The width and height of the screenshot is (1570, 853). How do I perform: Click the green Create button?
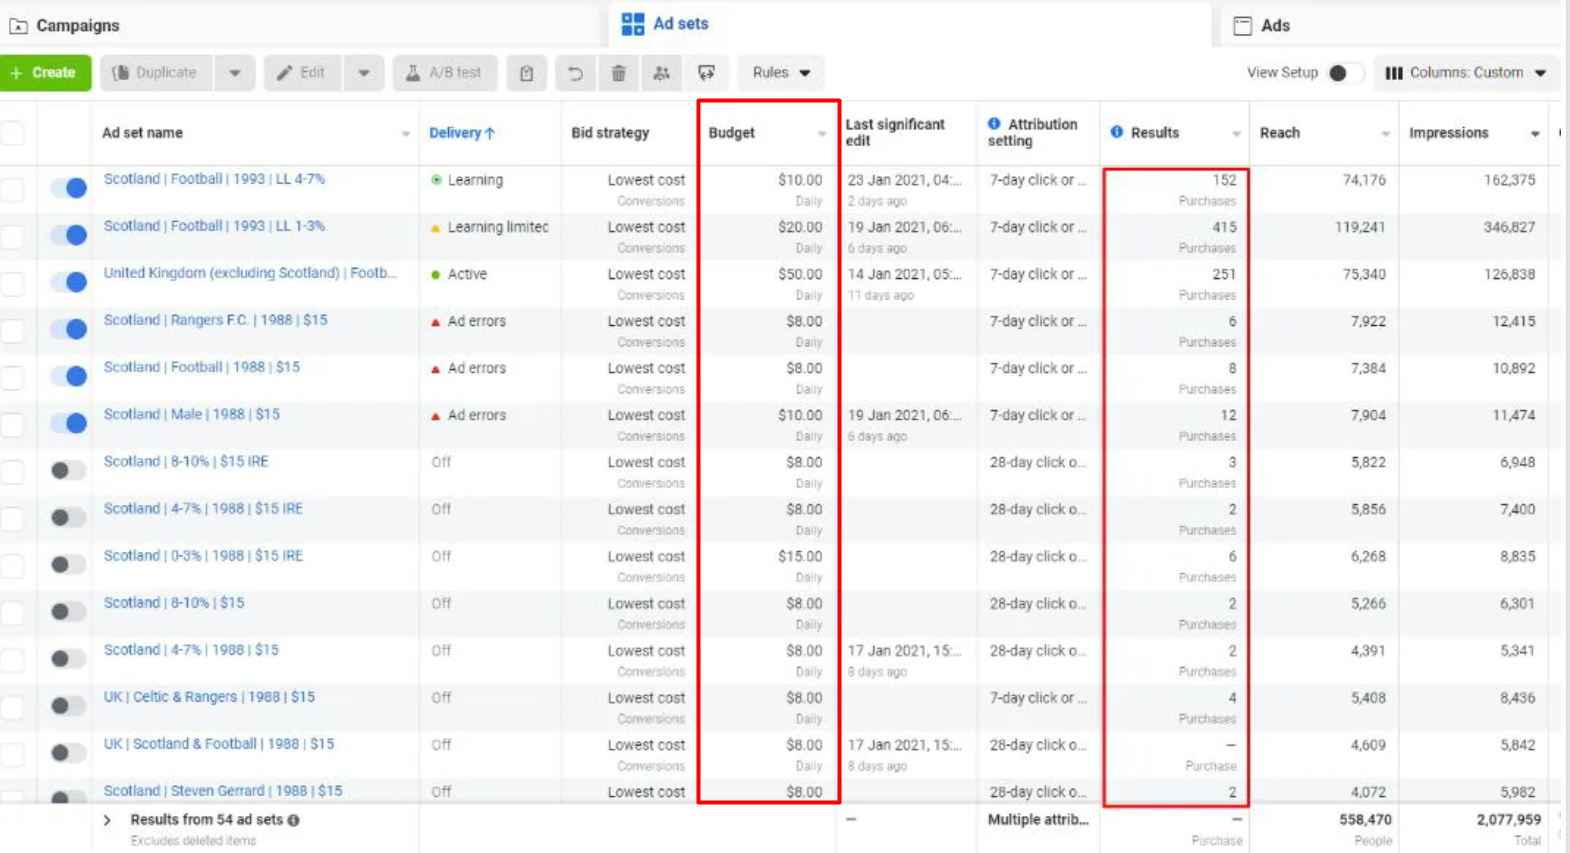(x=45, y=73)
